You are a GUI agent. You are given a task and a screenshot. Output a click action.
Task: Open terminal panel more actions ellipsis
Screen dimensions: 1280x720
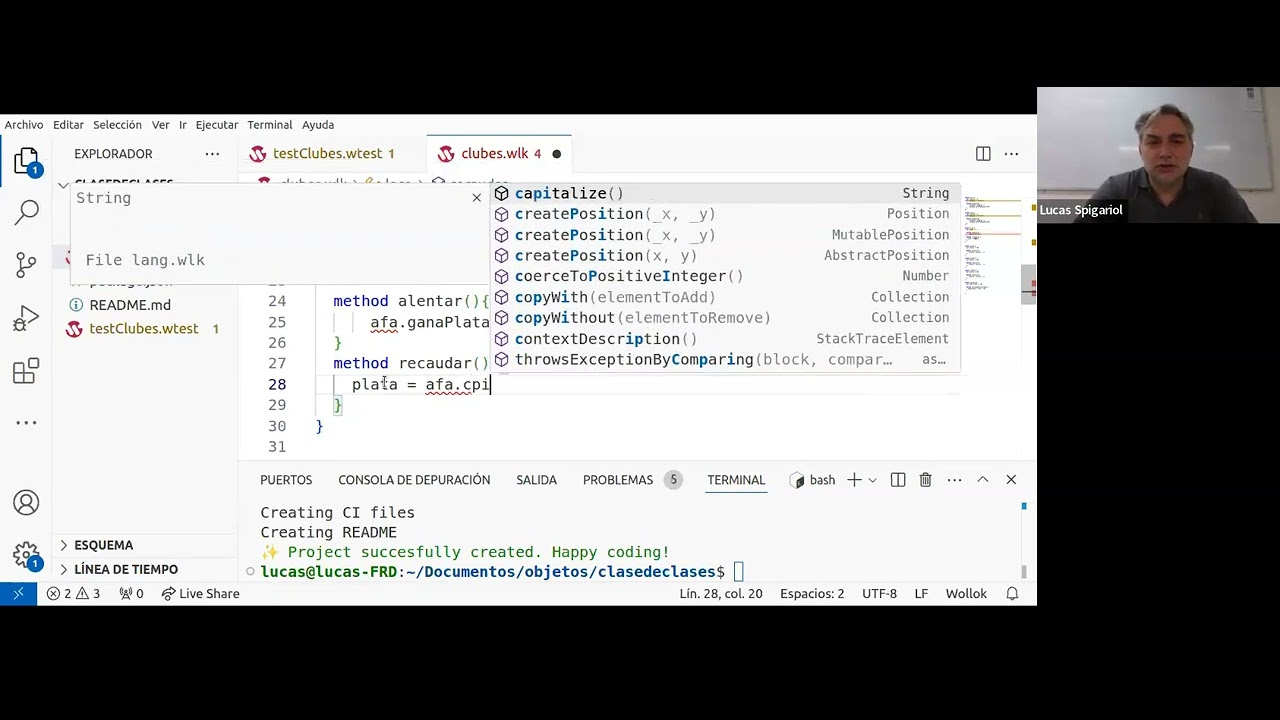[954, 480]
